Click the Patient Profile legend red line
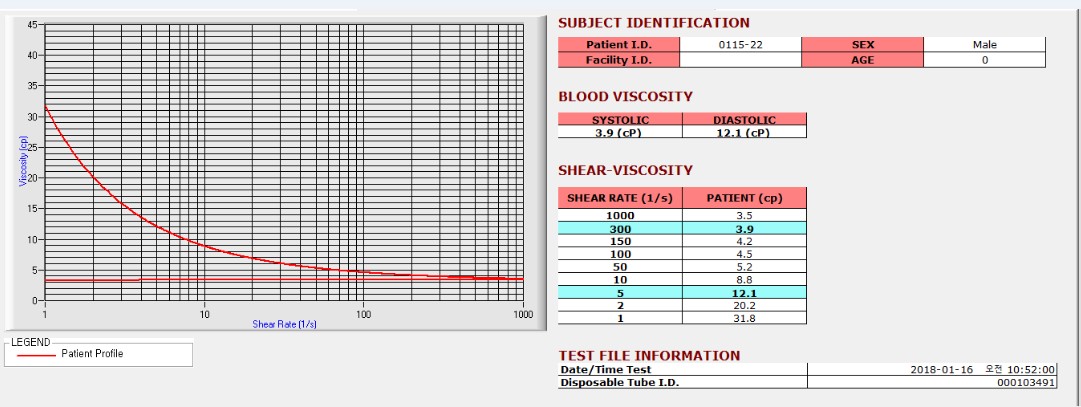Screen dimensions: 1081x407 [35, 355]
